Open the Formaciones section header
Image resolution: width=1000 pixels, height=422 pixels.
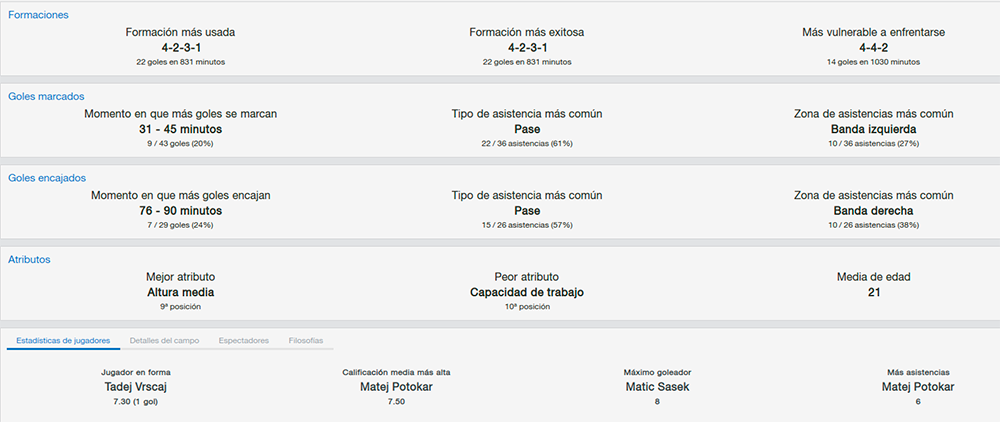click(x=38, y=15)
